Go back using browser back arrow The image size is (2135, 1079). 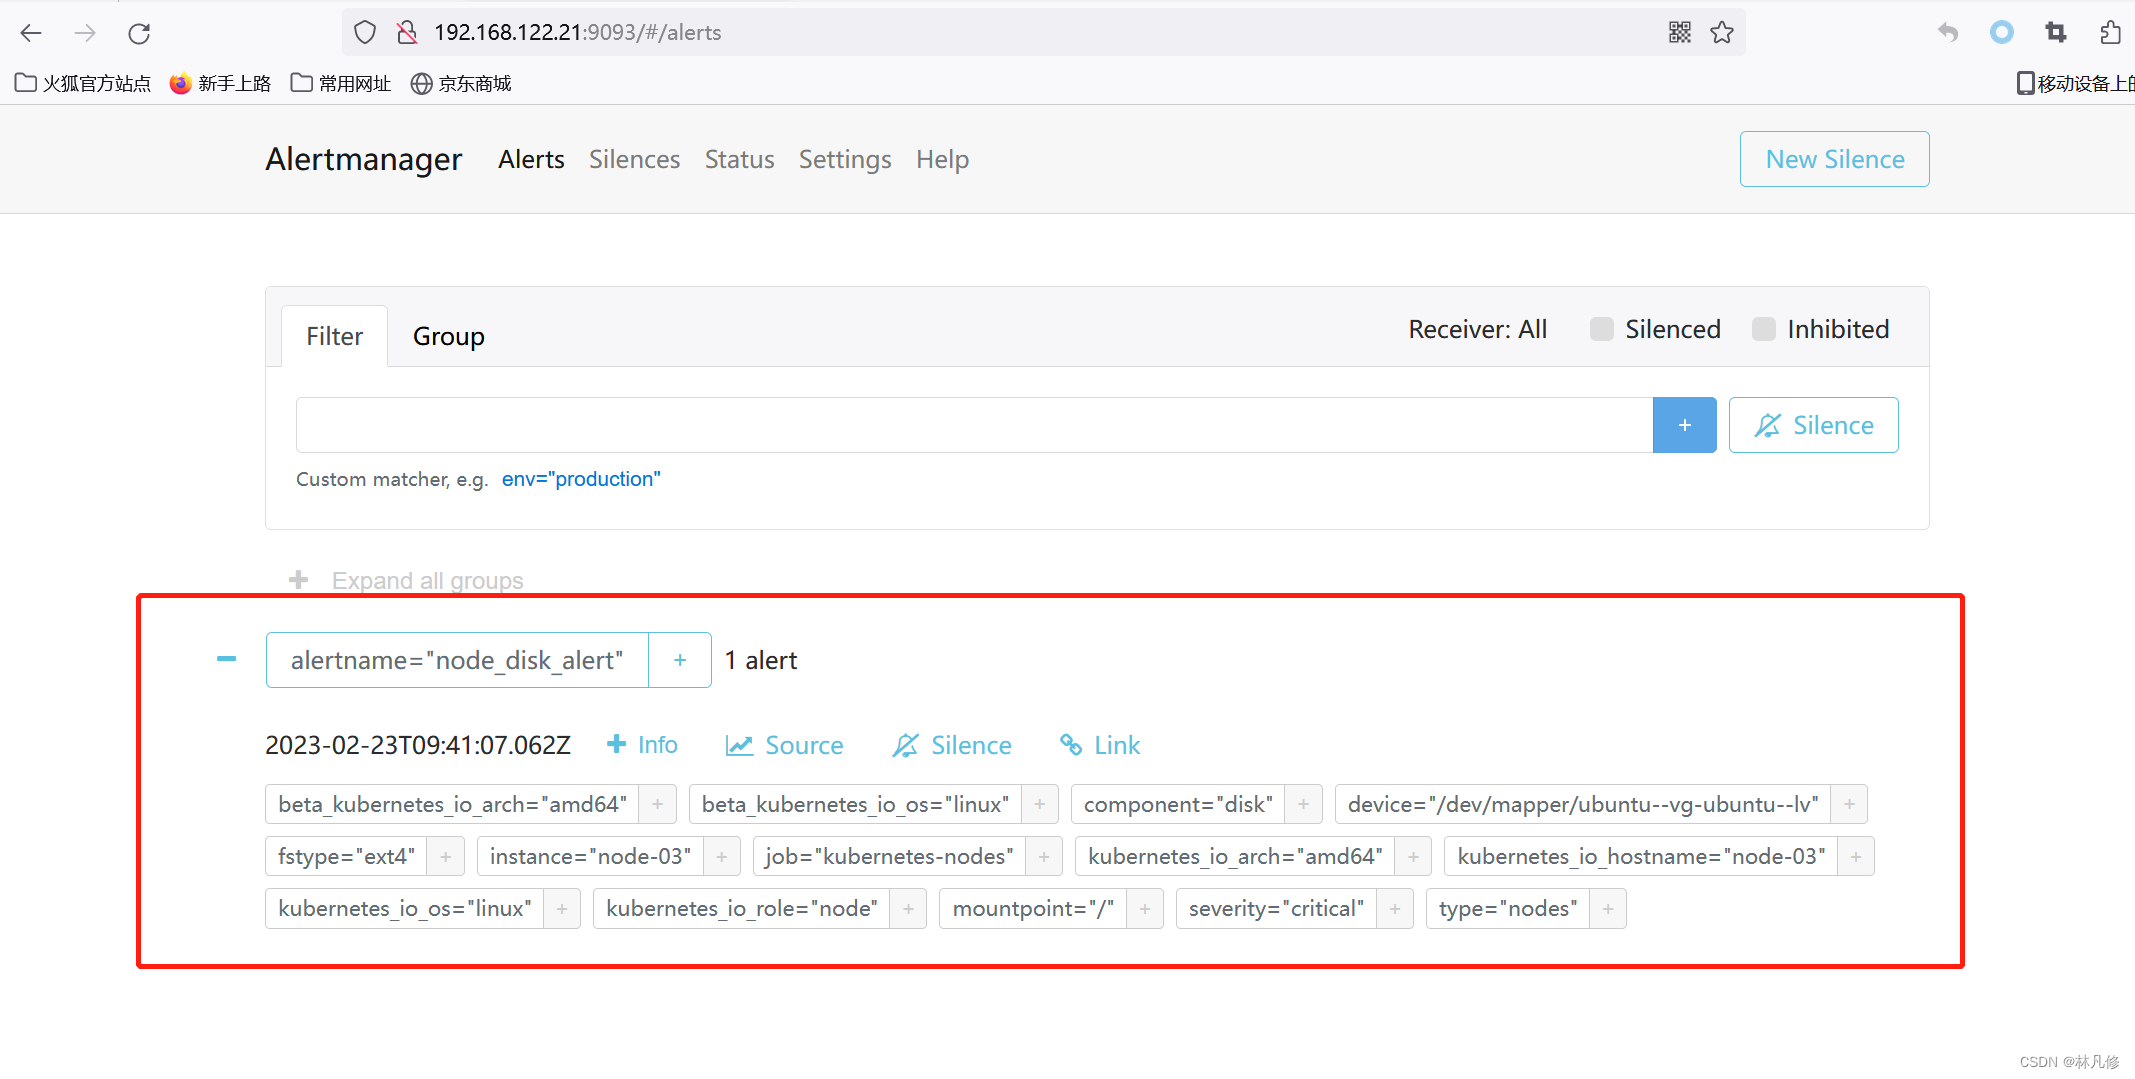tap(31, 33)
